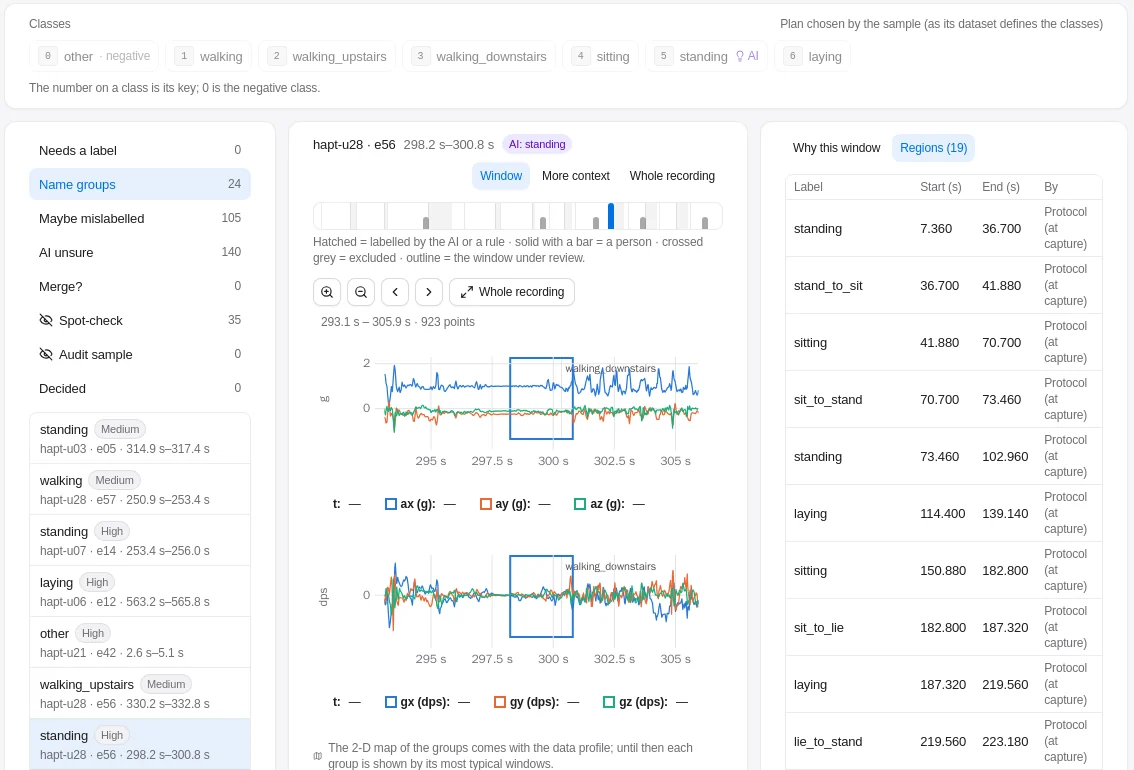Open the AI unsure queue
The width and height of the screenshot is (1134, 770).
coord(140,252)
